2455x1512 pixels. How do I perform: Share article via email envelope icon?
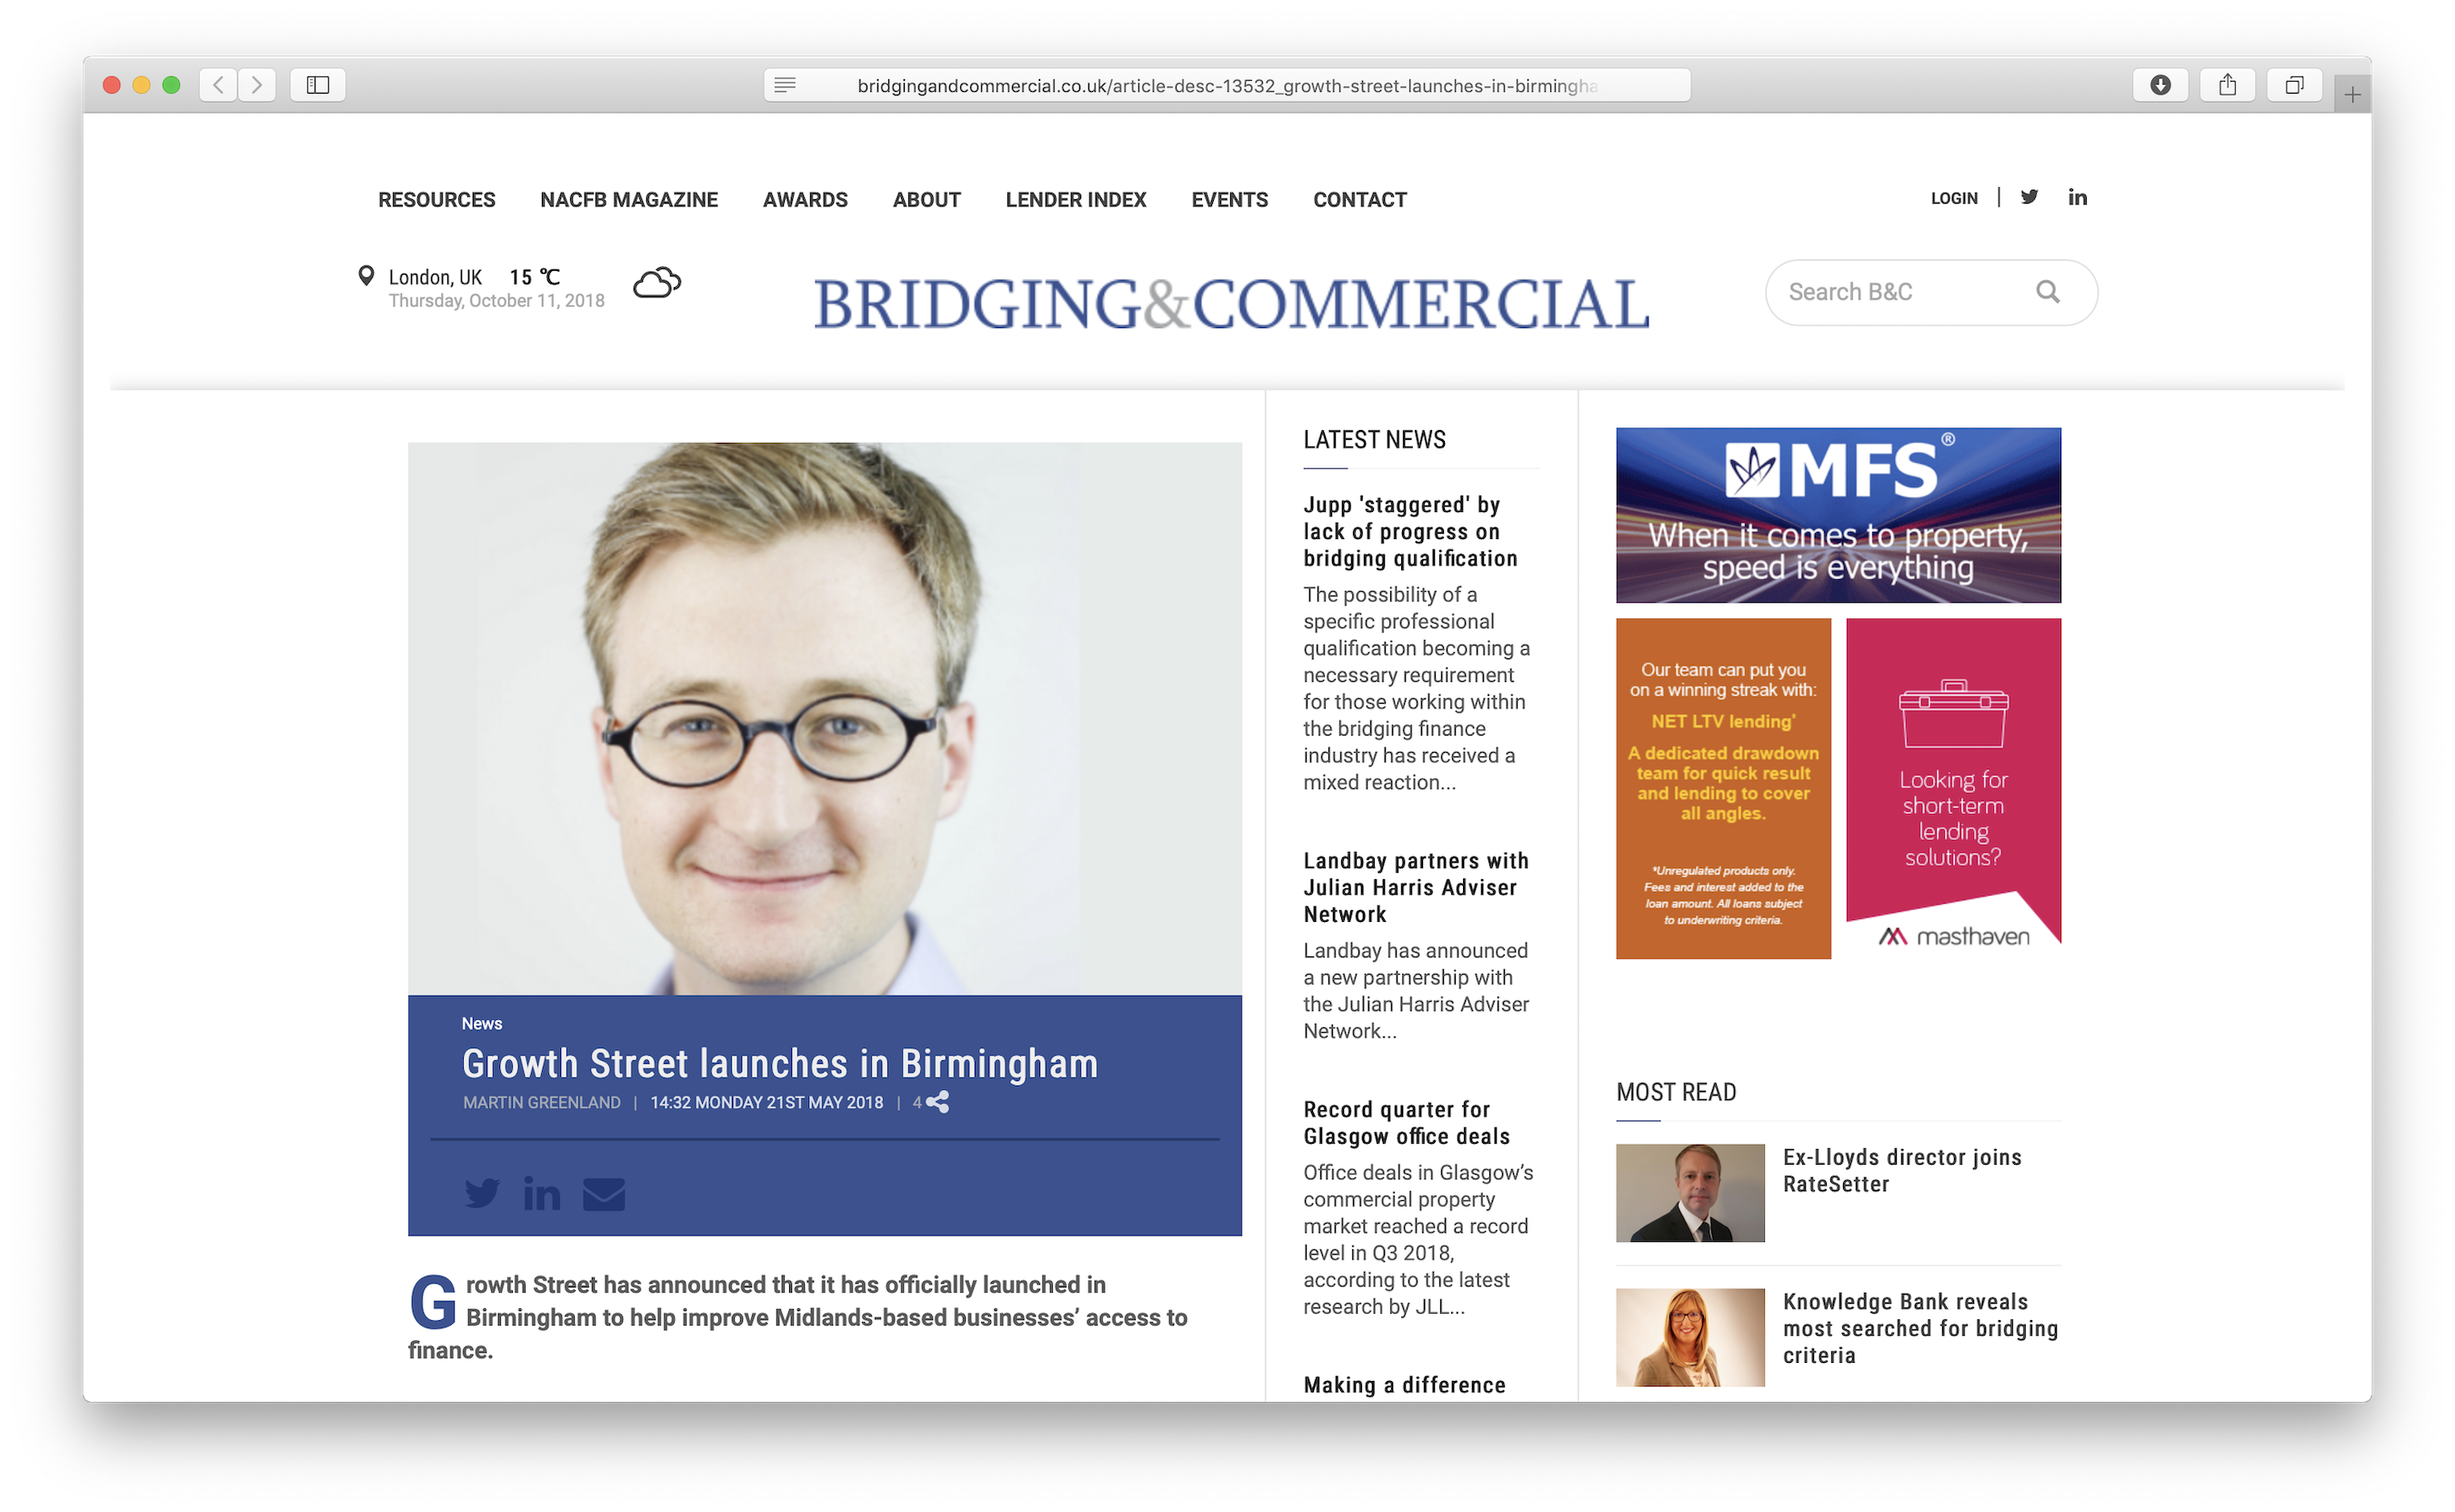[604, 1194]
